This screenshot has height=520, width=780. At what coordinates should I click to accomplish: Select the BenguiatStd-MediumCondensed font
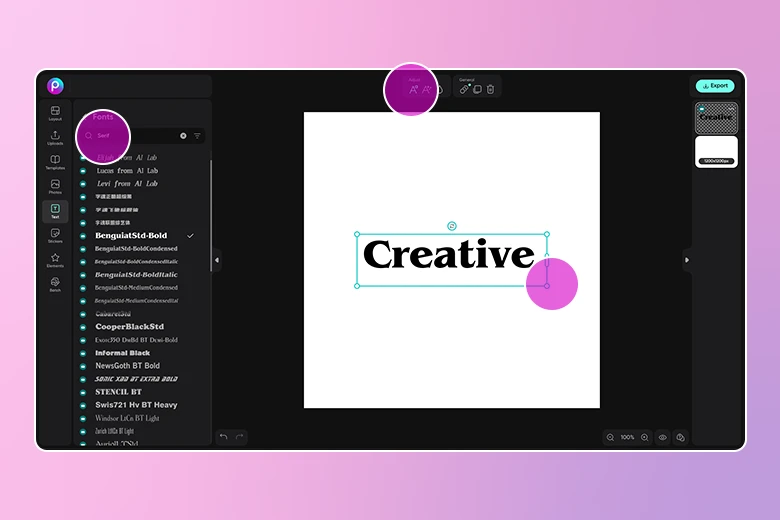point(136,288)
